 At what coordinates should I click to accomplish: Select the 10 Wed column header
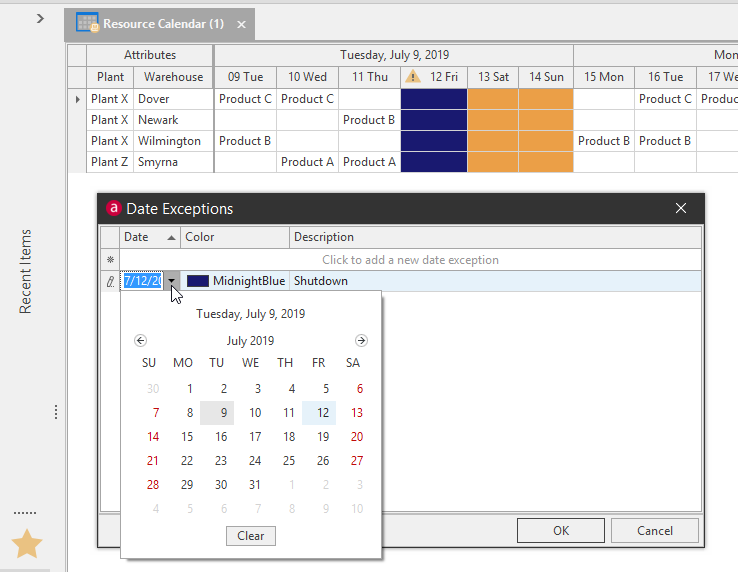(x=307, y=77)
